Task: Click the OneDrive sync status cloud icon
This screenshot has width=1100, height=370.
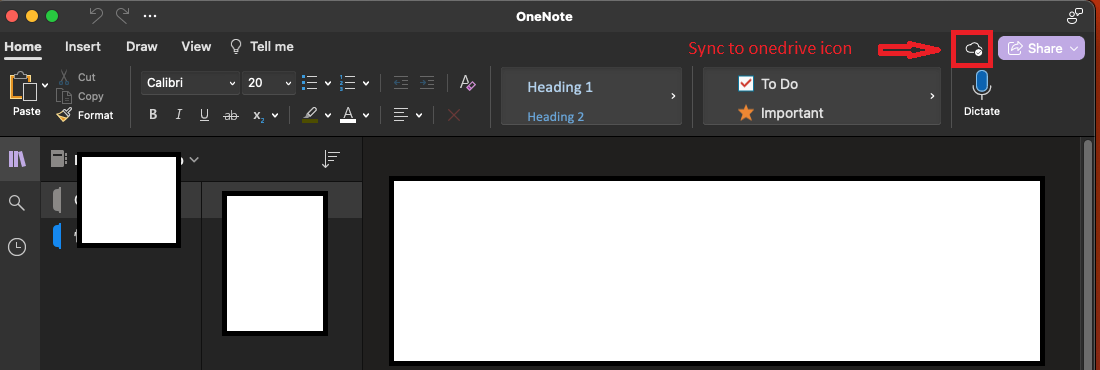Action: pyautogui.click(x=973, y=48)
